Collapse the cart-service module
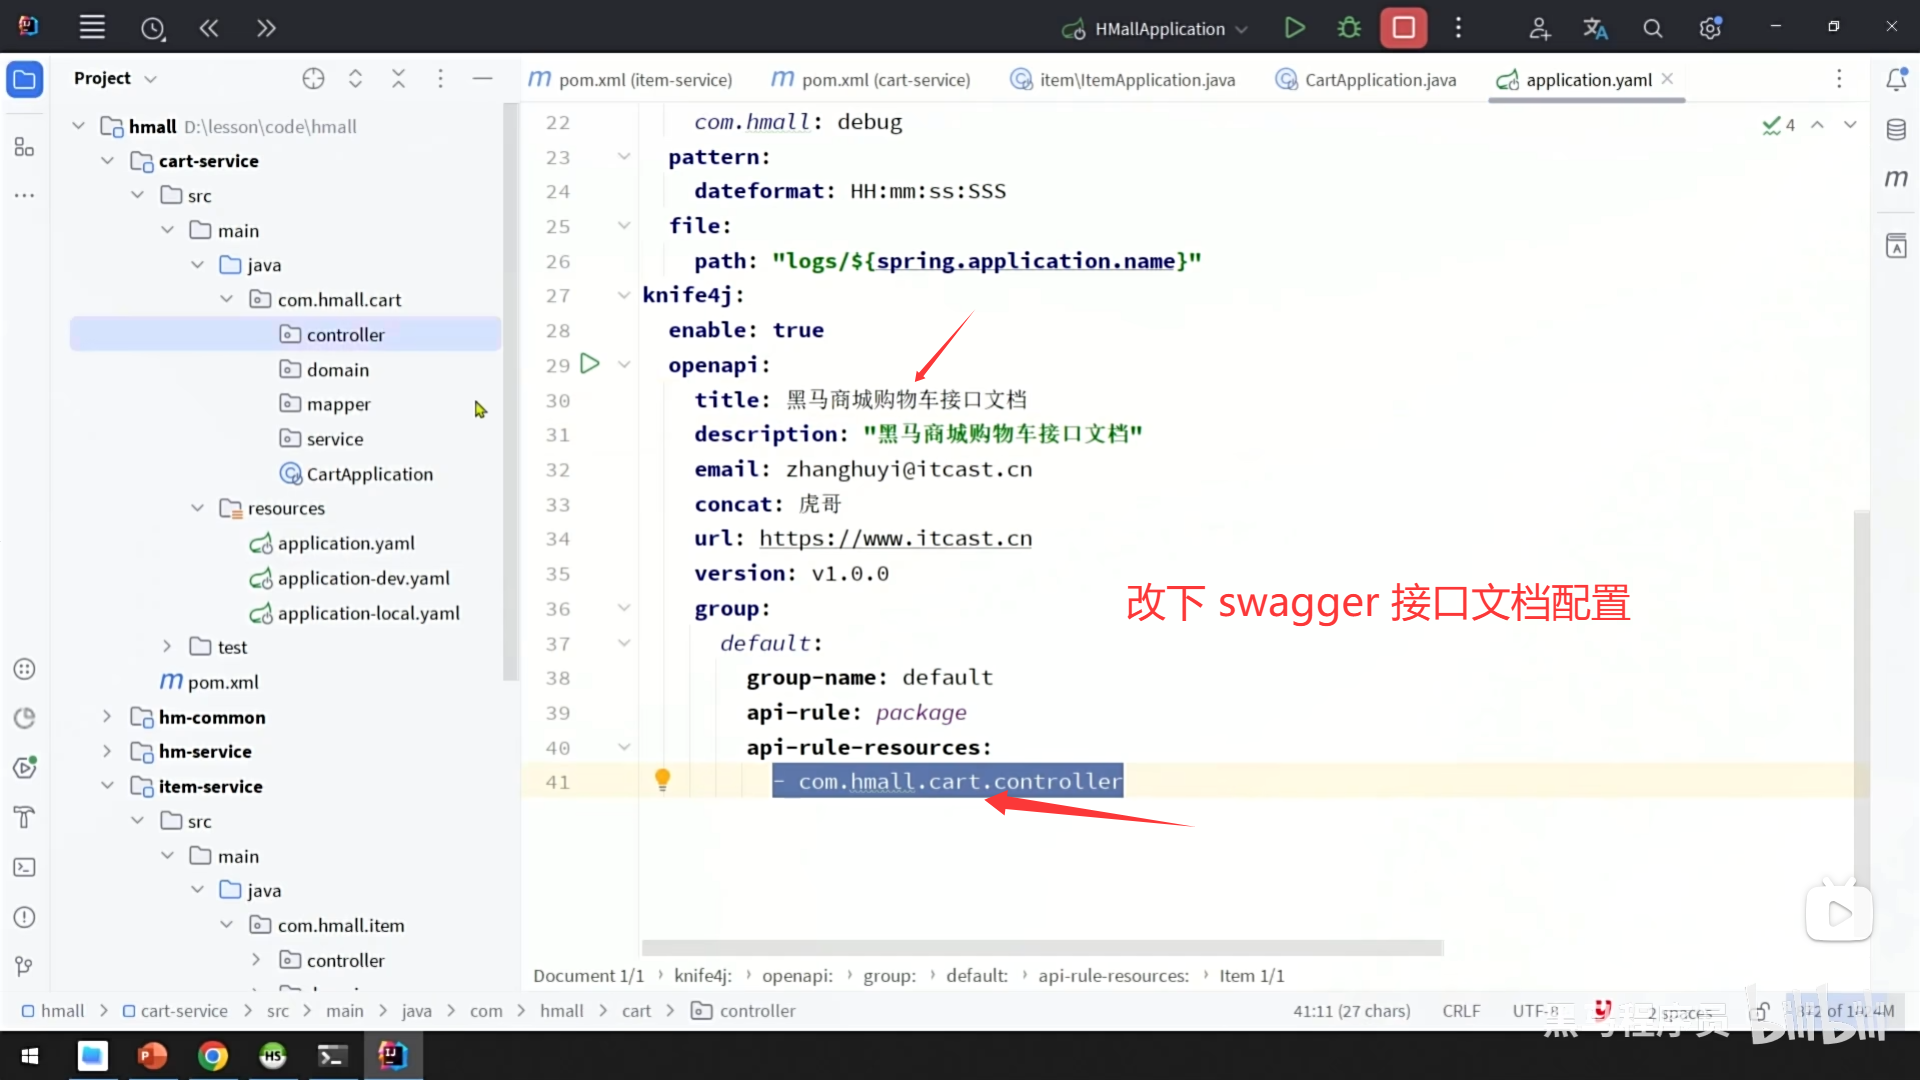The image size is (1920, 1080). pyautogui.click(x=107, y=161)
